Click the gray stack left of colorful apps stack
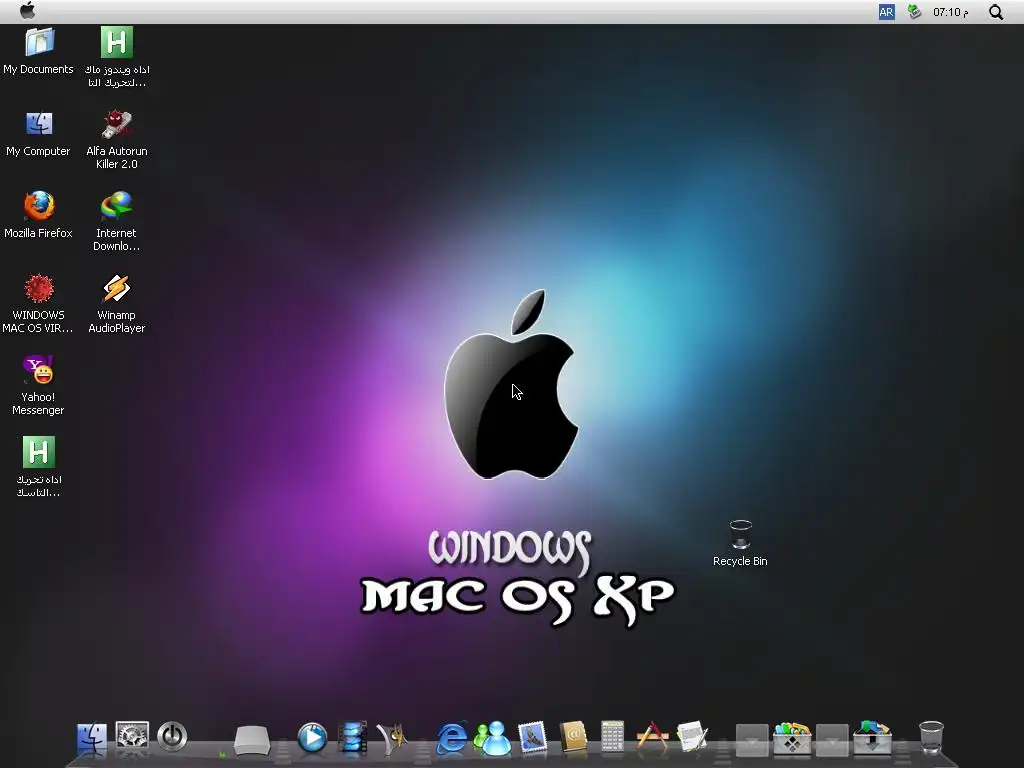Screen dimensions: 1024x768 coord(752,739)
